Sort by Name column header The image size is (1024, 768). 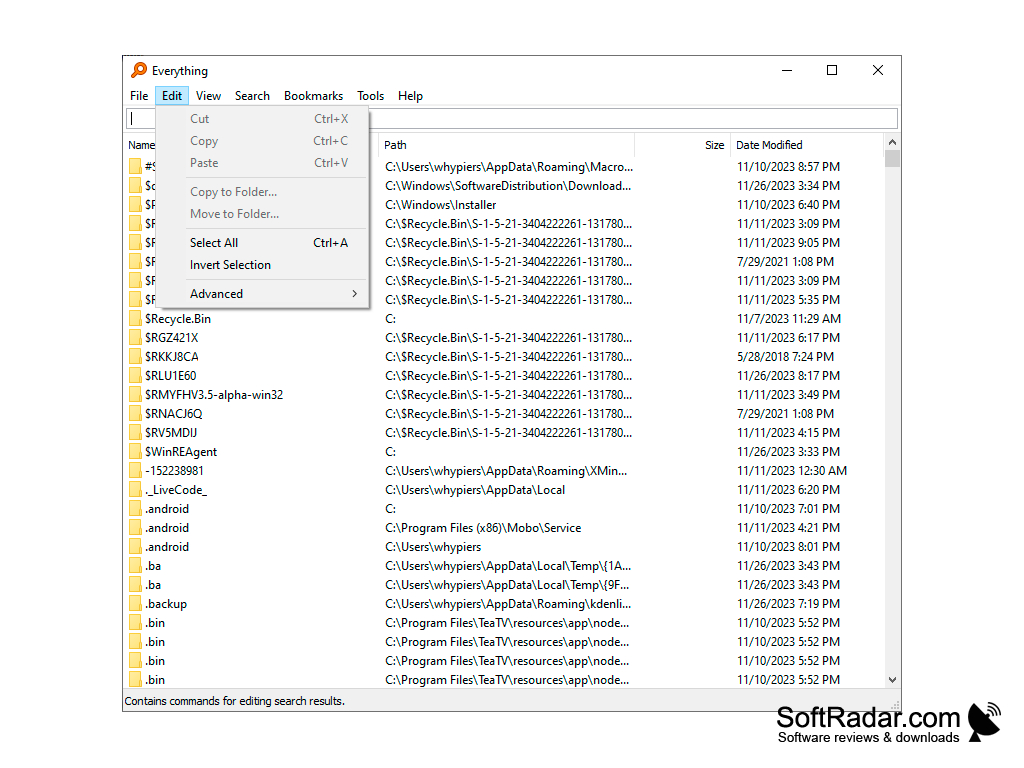141,145
